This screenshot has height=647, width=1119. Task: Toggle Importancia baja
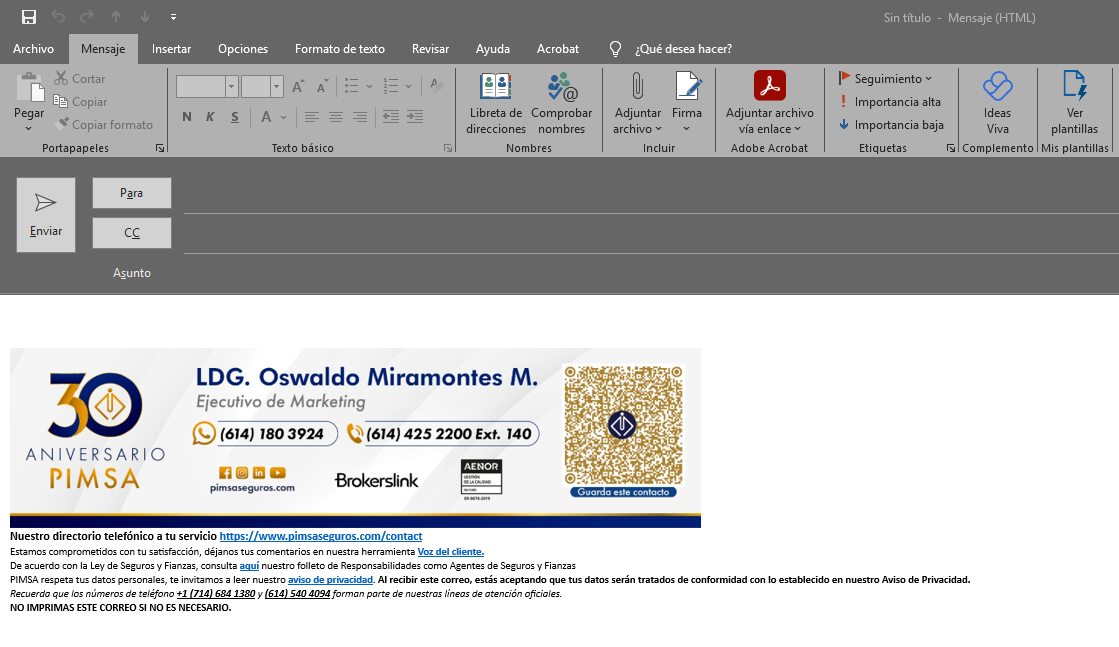891,124
